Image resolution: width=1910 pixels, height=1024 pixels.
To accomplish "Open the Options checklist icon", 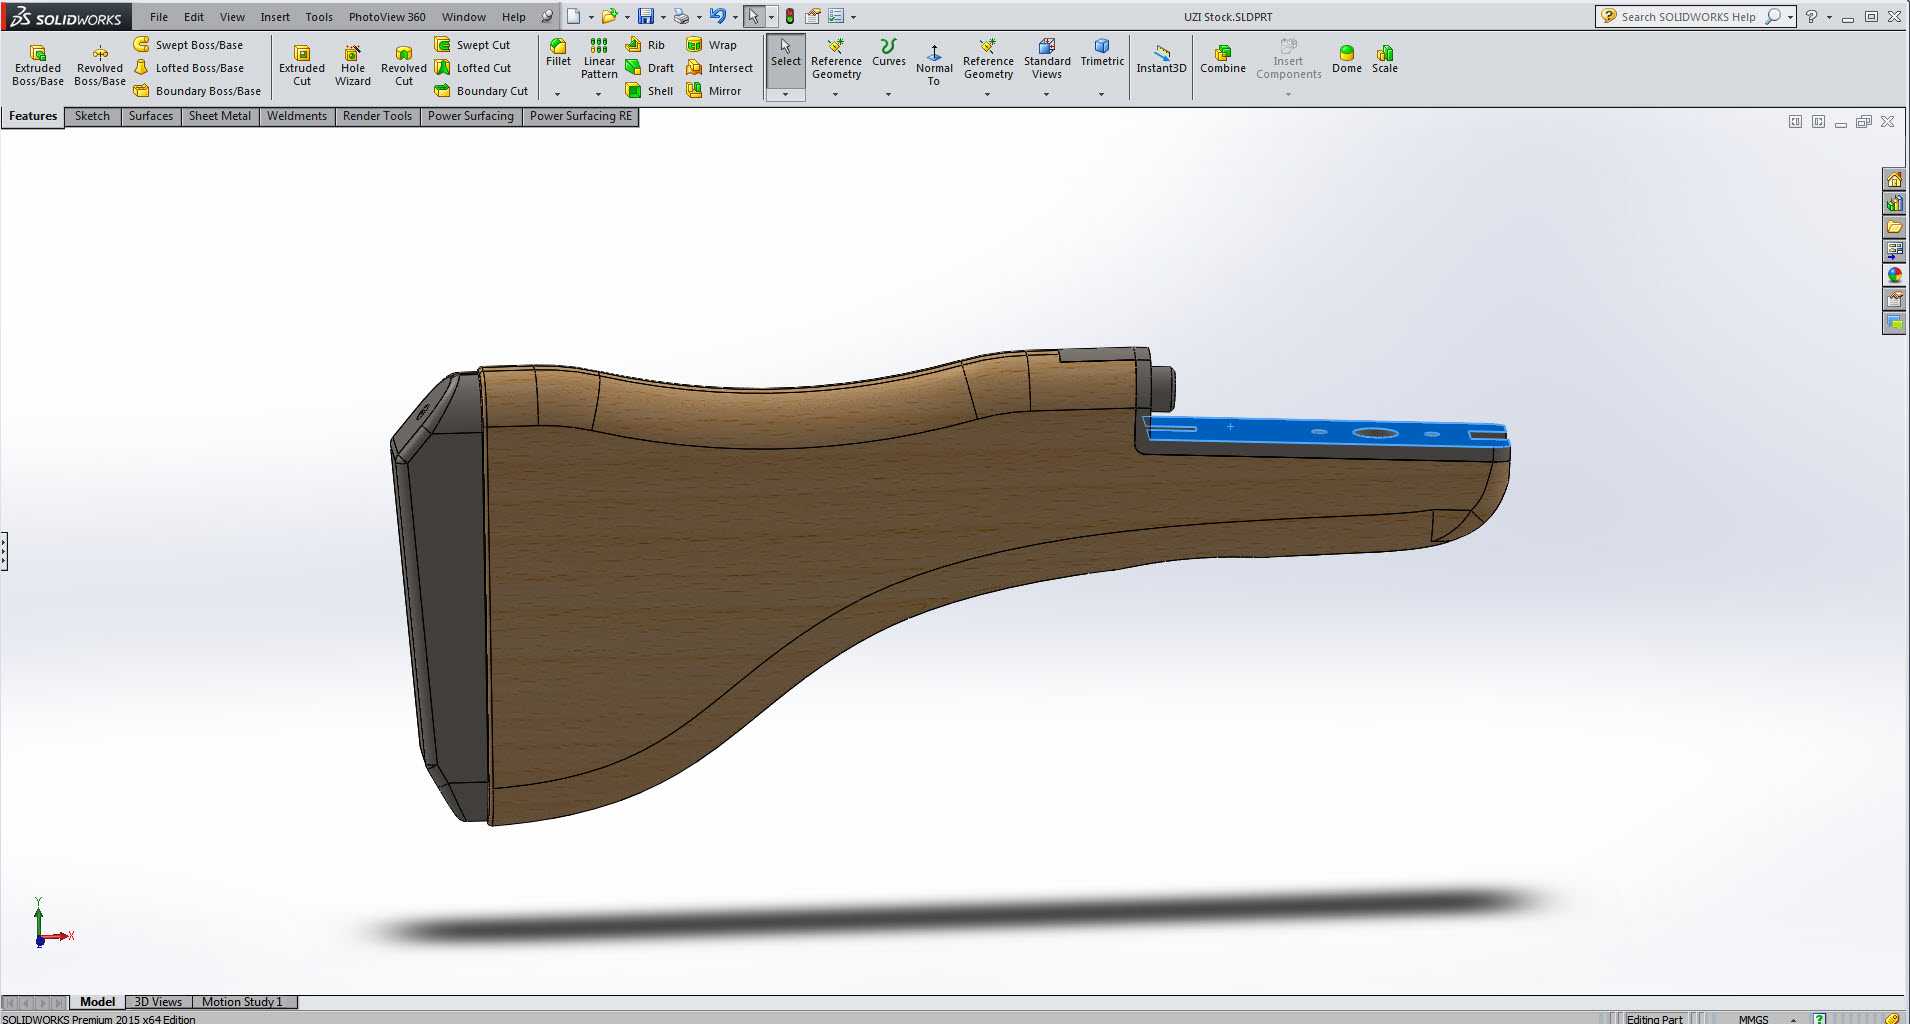I will [836, 16].
